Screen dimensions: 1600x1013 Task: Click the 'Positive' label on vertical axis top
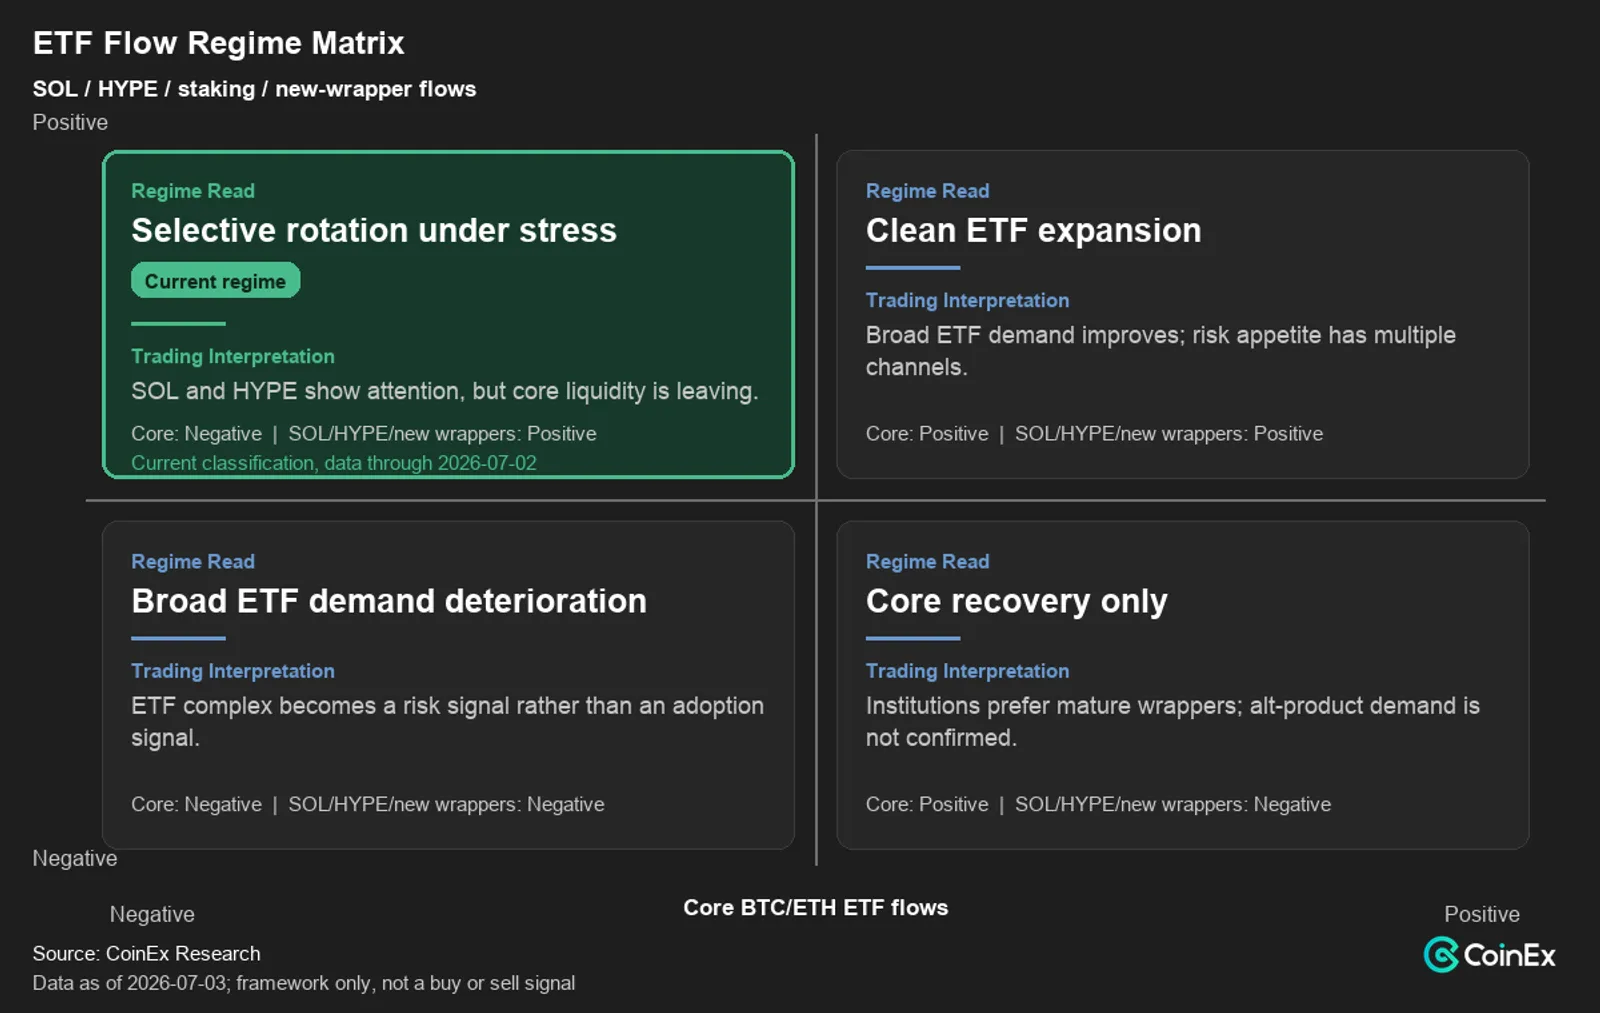pyautogui.click(x=70, y=122)
